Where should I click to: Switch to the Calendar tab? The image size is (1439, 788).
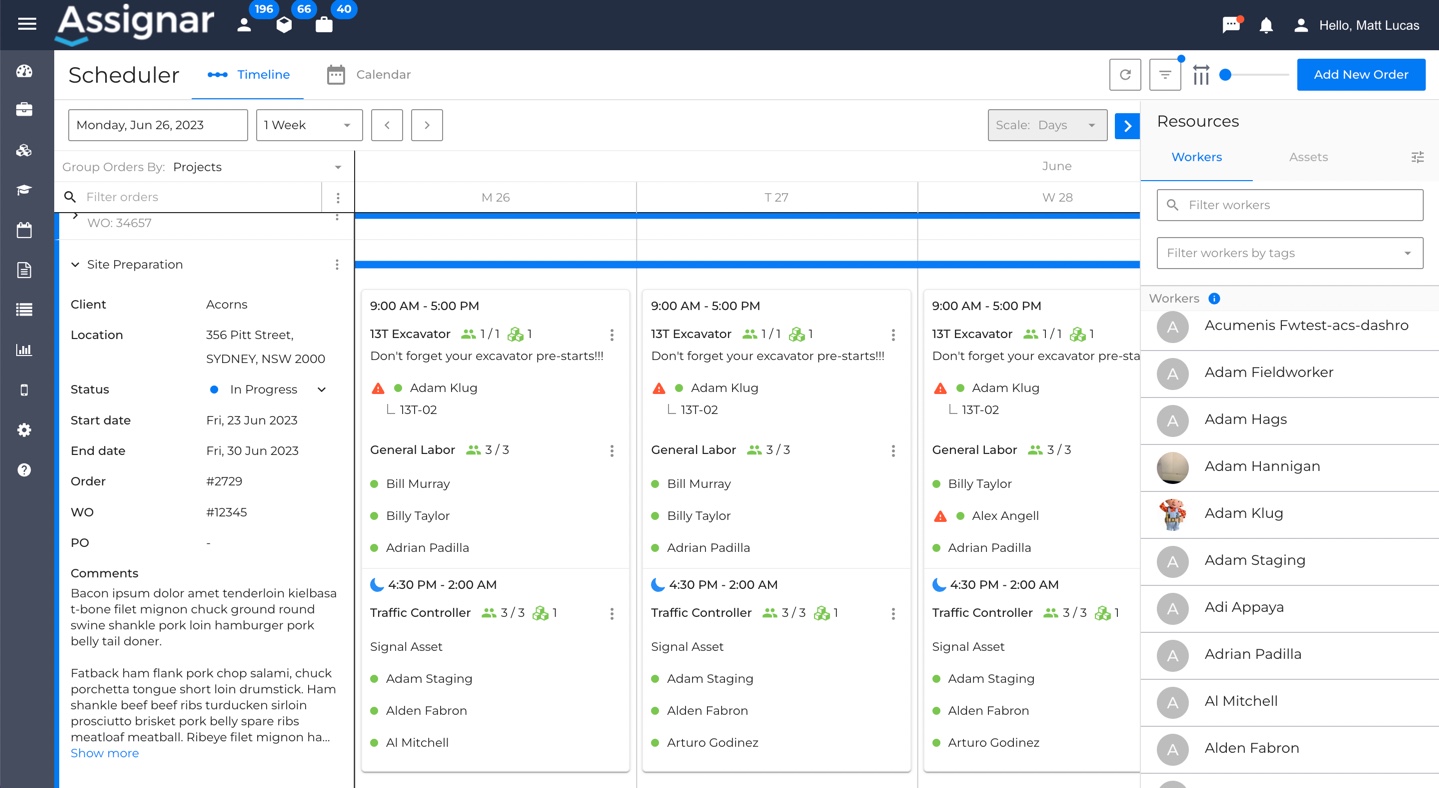click(370, 74)
